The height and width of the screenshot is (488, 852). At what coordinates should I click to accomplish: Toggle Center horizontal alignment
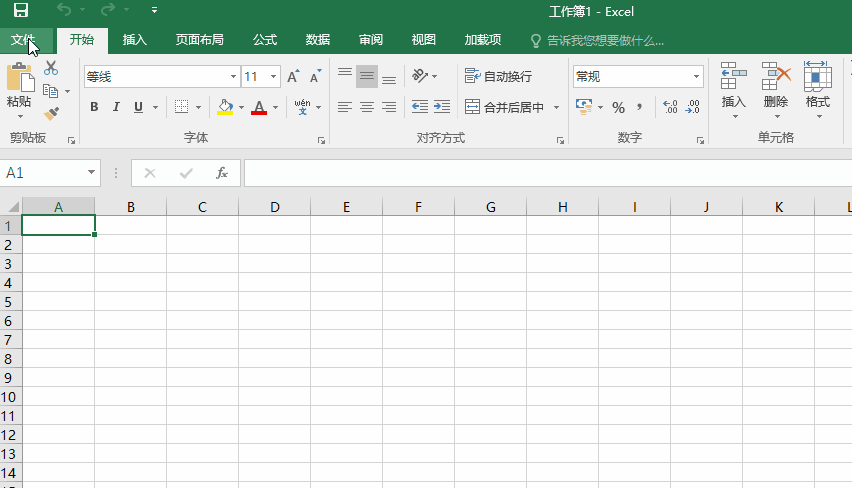click(x=367, y=107)
